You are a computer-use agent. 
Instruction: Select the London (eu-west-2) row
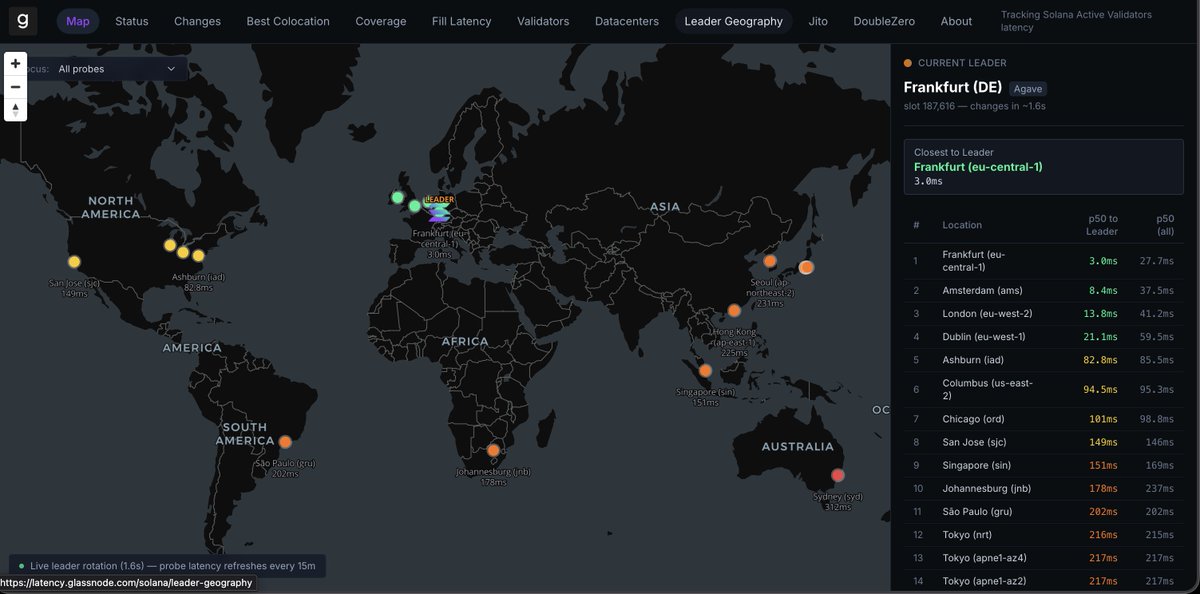click(1043, 314)
